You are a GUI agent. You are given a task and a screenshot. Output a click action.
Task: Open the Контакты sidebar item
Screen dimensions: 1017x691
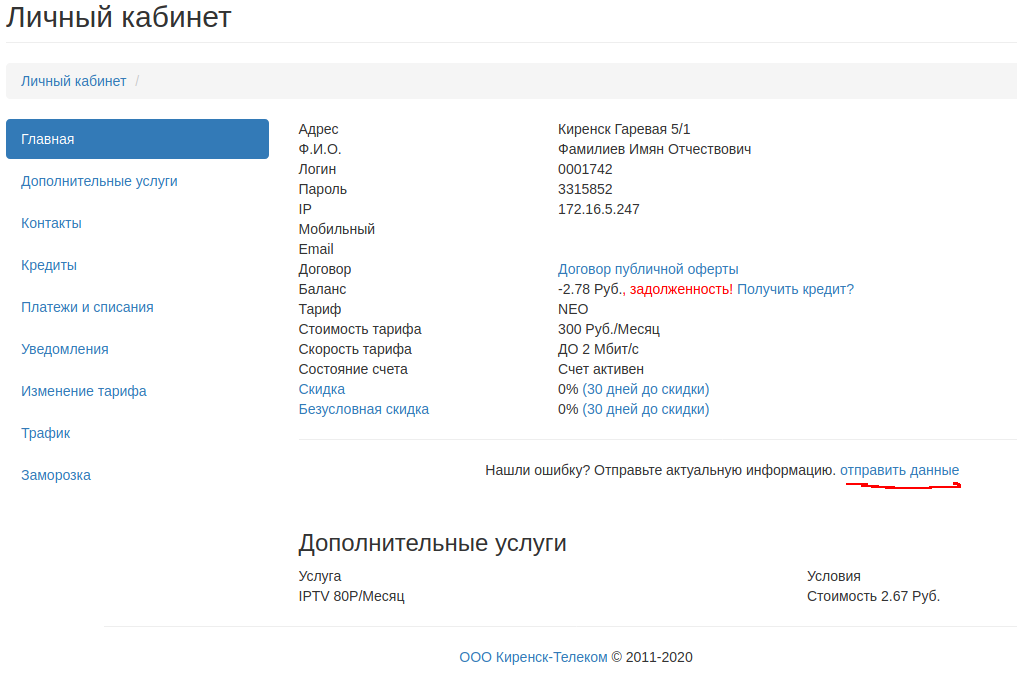pyautogui.click(x=51, y=223)
